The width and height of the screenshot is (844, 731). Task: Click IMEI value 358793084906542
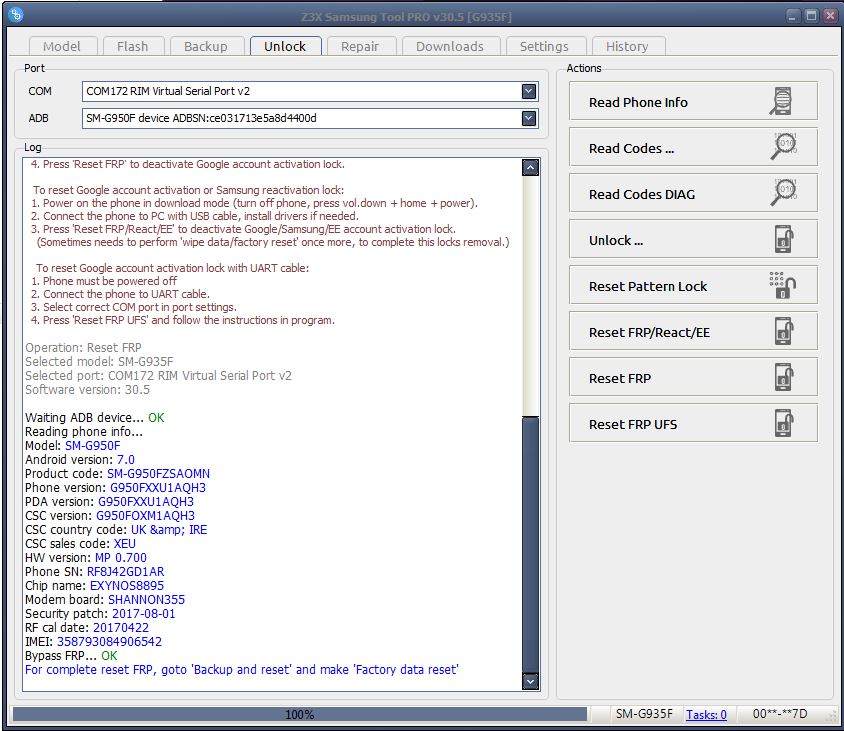[x=109, y=642]
